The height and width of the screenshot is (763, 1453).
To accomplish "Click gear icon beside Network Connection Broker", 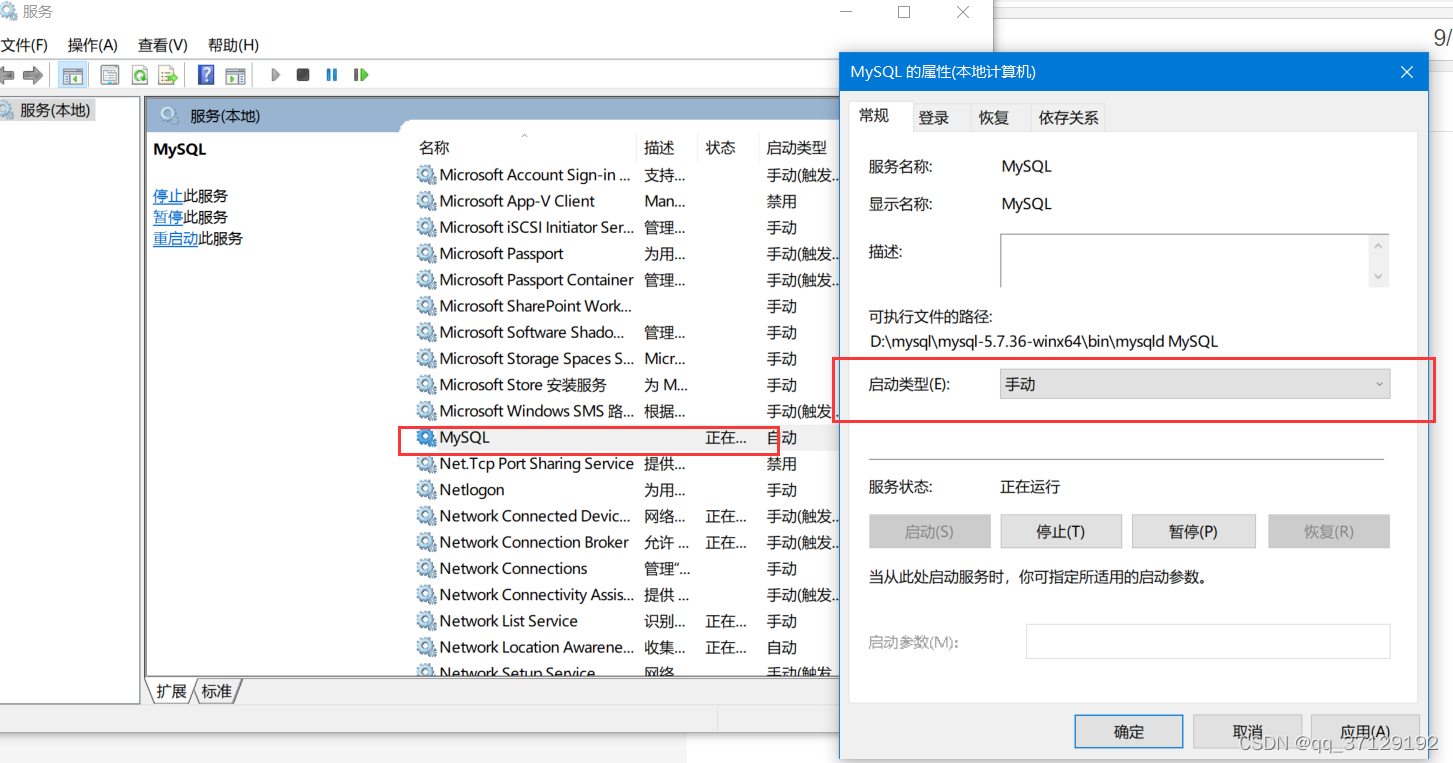I will (427, 543).
